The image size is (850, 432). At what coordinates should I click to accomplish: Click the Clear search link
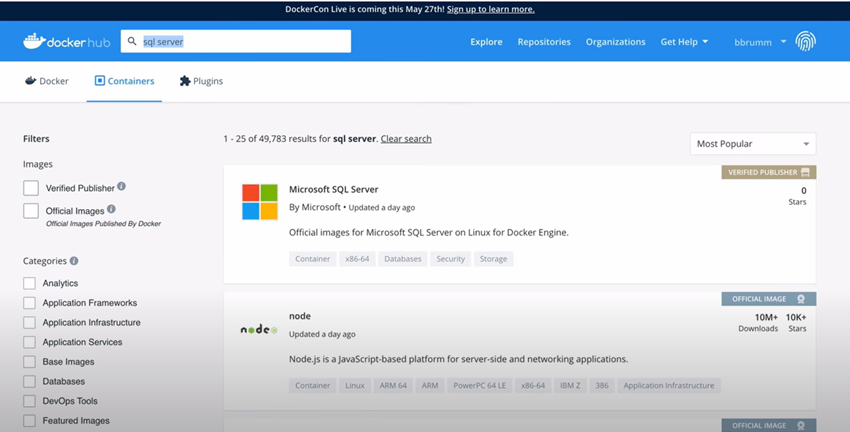(x=406, y=139)
